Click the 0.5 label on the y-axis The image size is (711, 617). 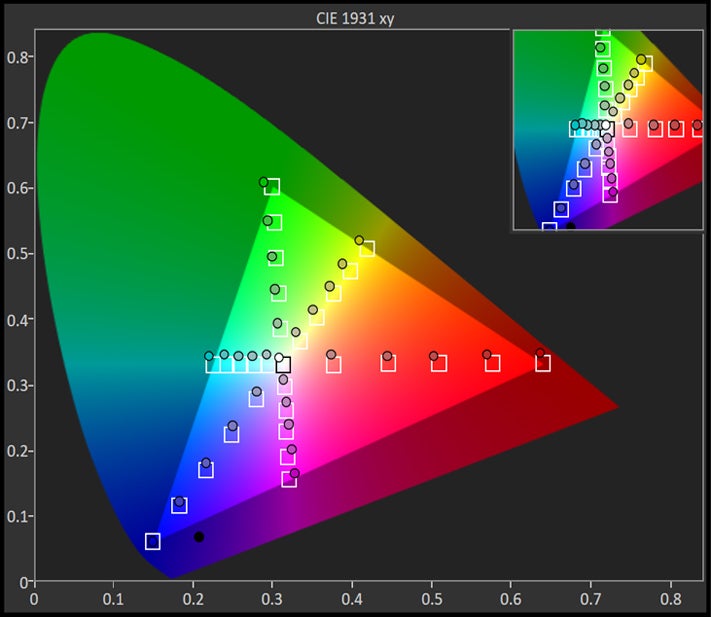coord(15,253)
